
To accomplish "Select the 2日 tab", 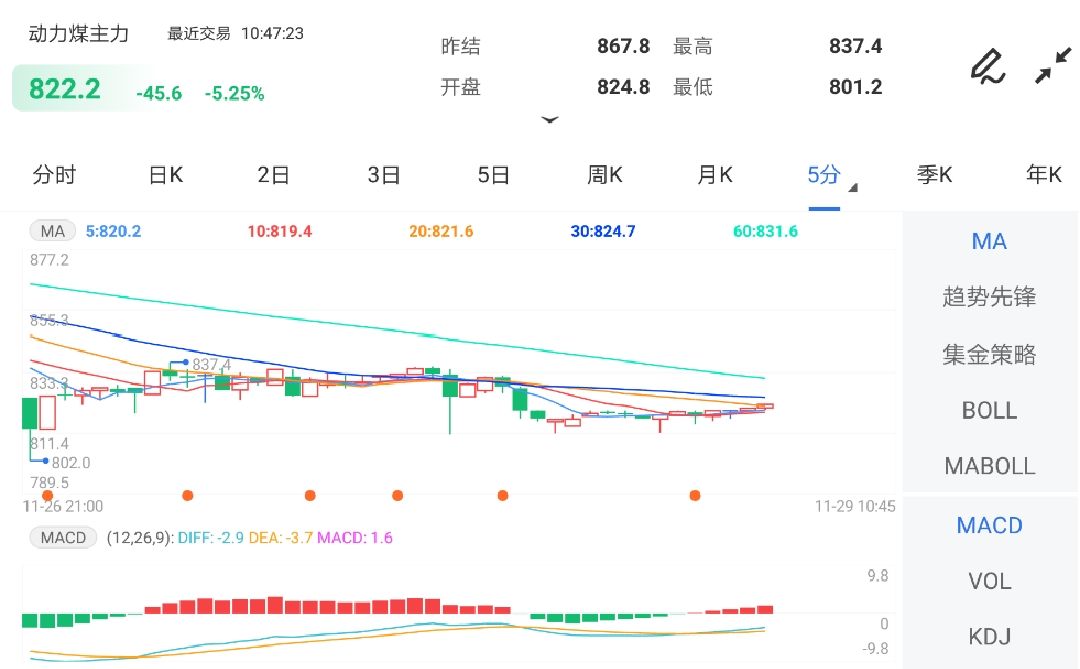I will coord(273,175).
